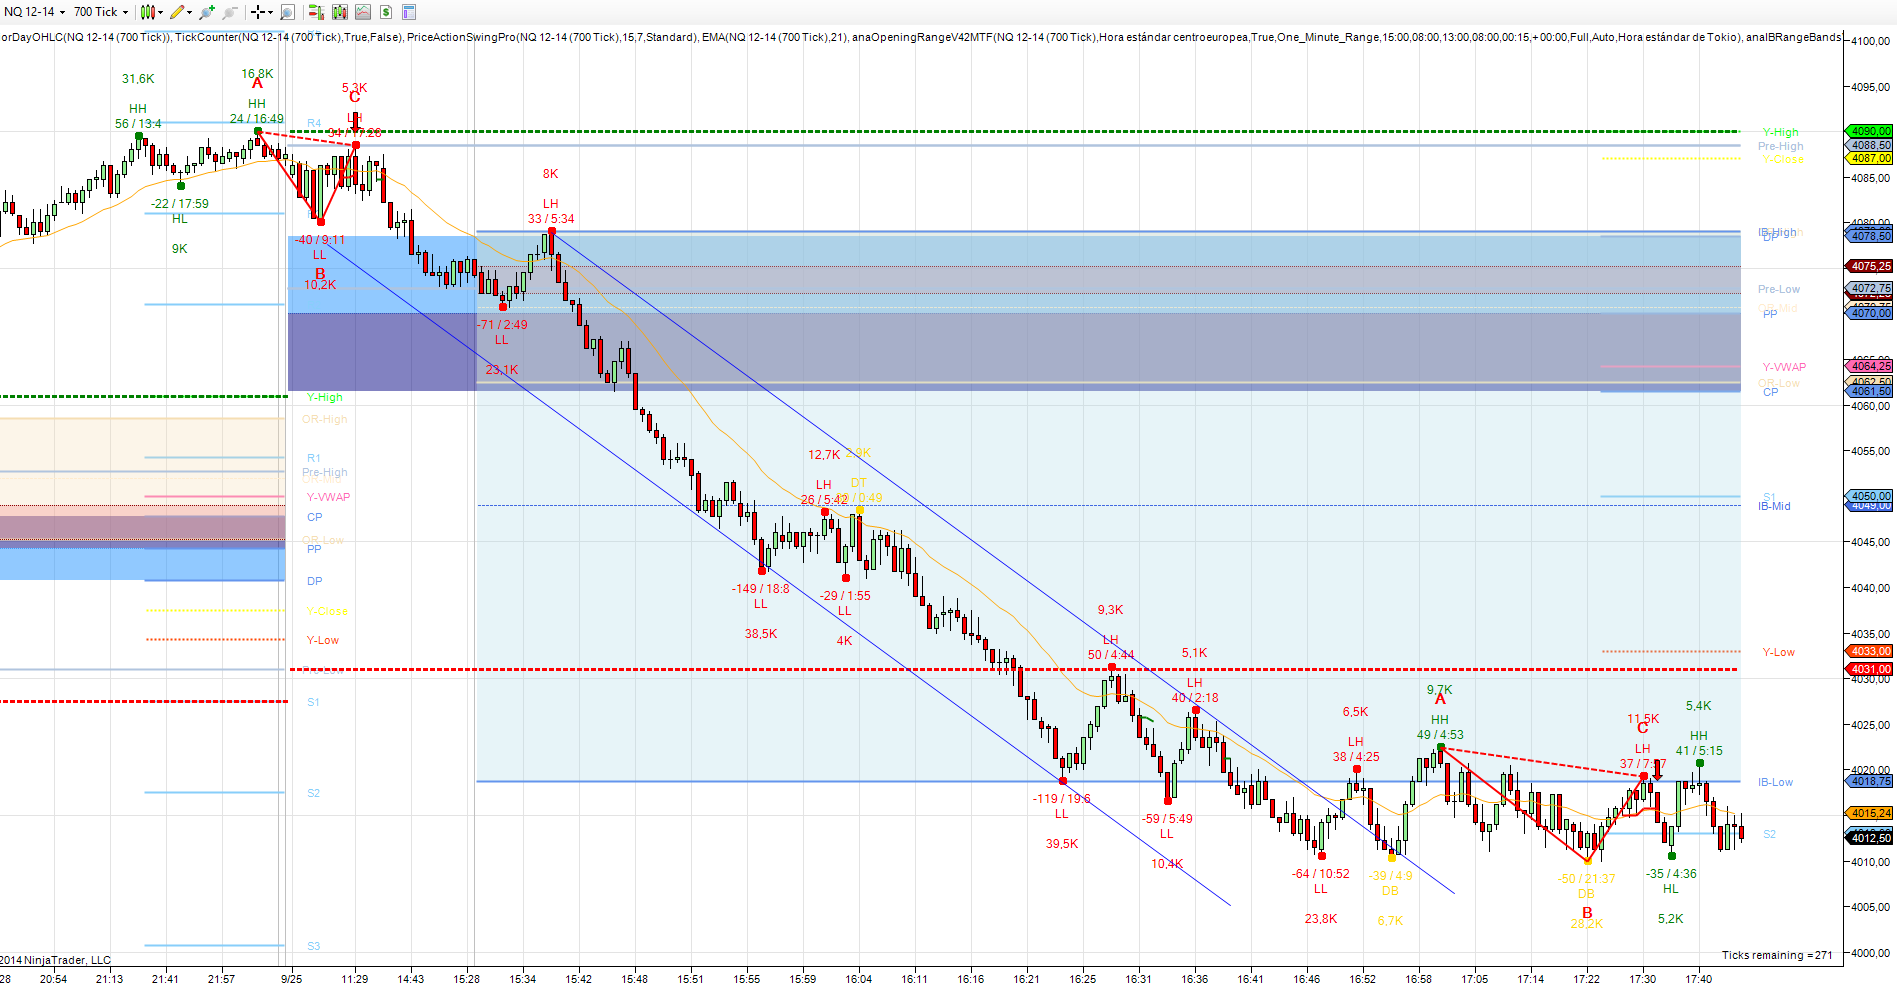Click the 4055,00 price axis label
The image size is (1897, 985).
[1871, 451]
